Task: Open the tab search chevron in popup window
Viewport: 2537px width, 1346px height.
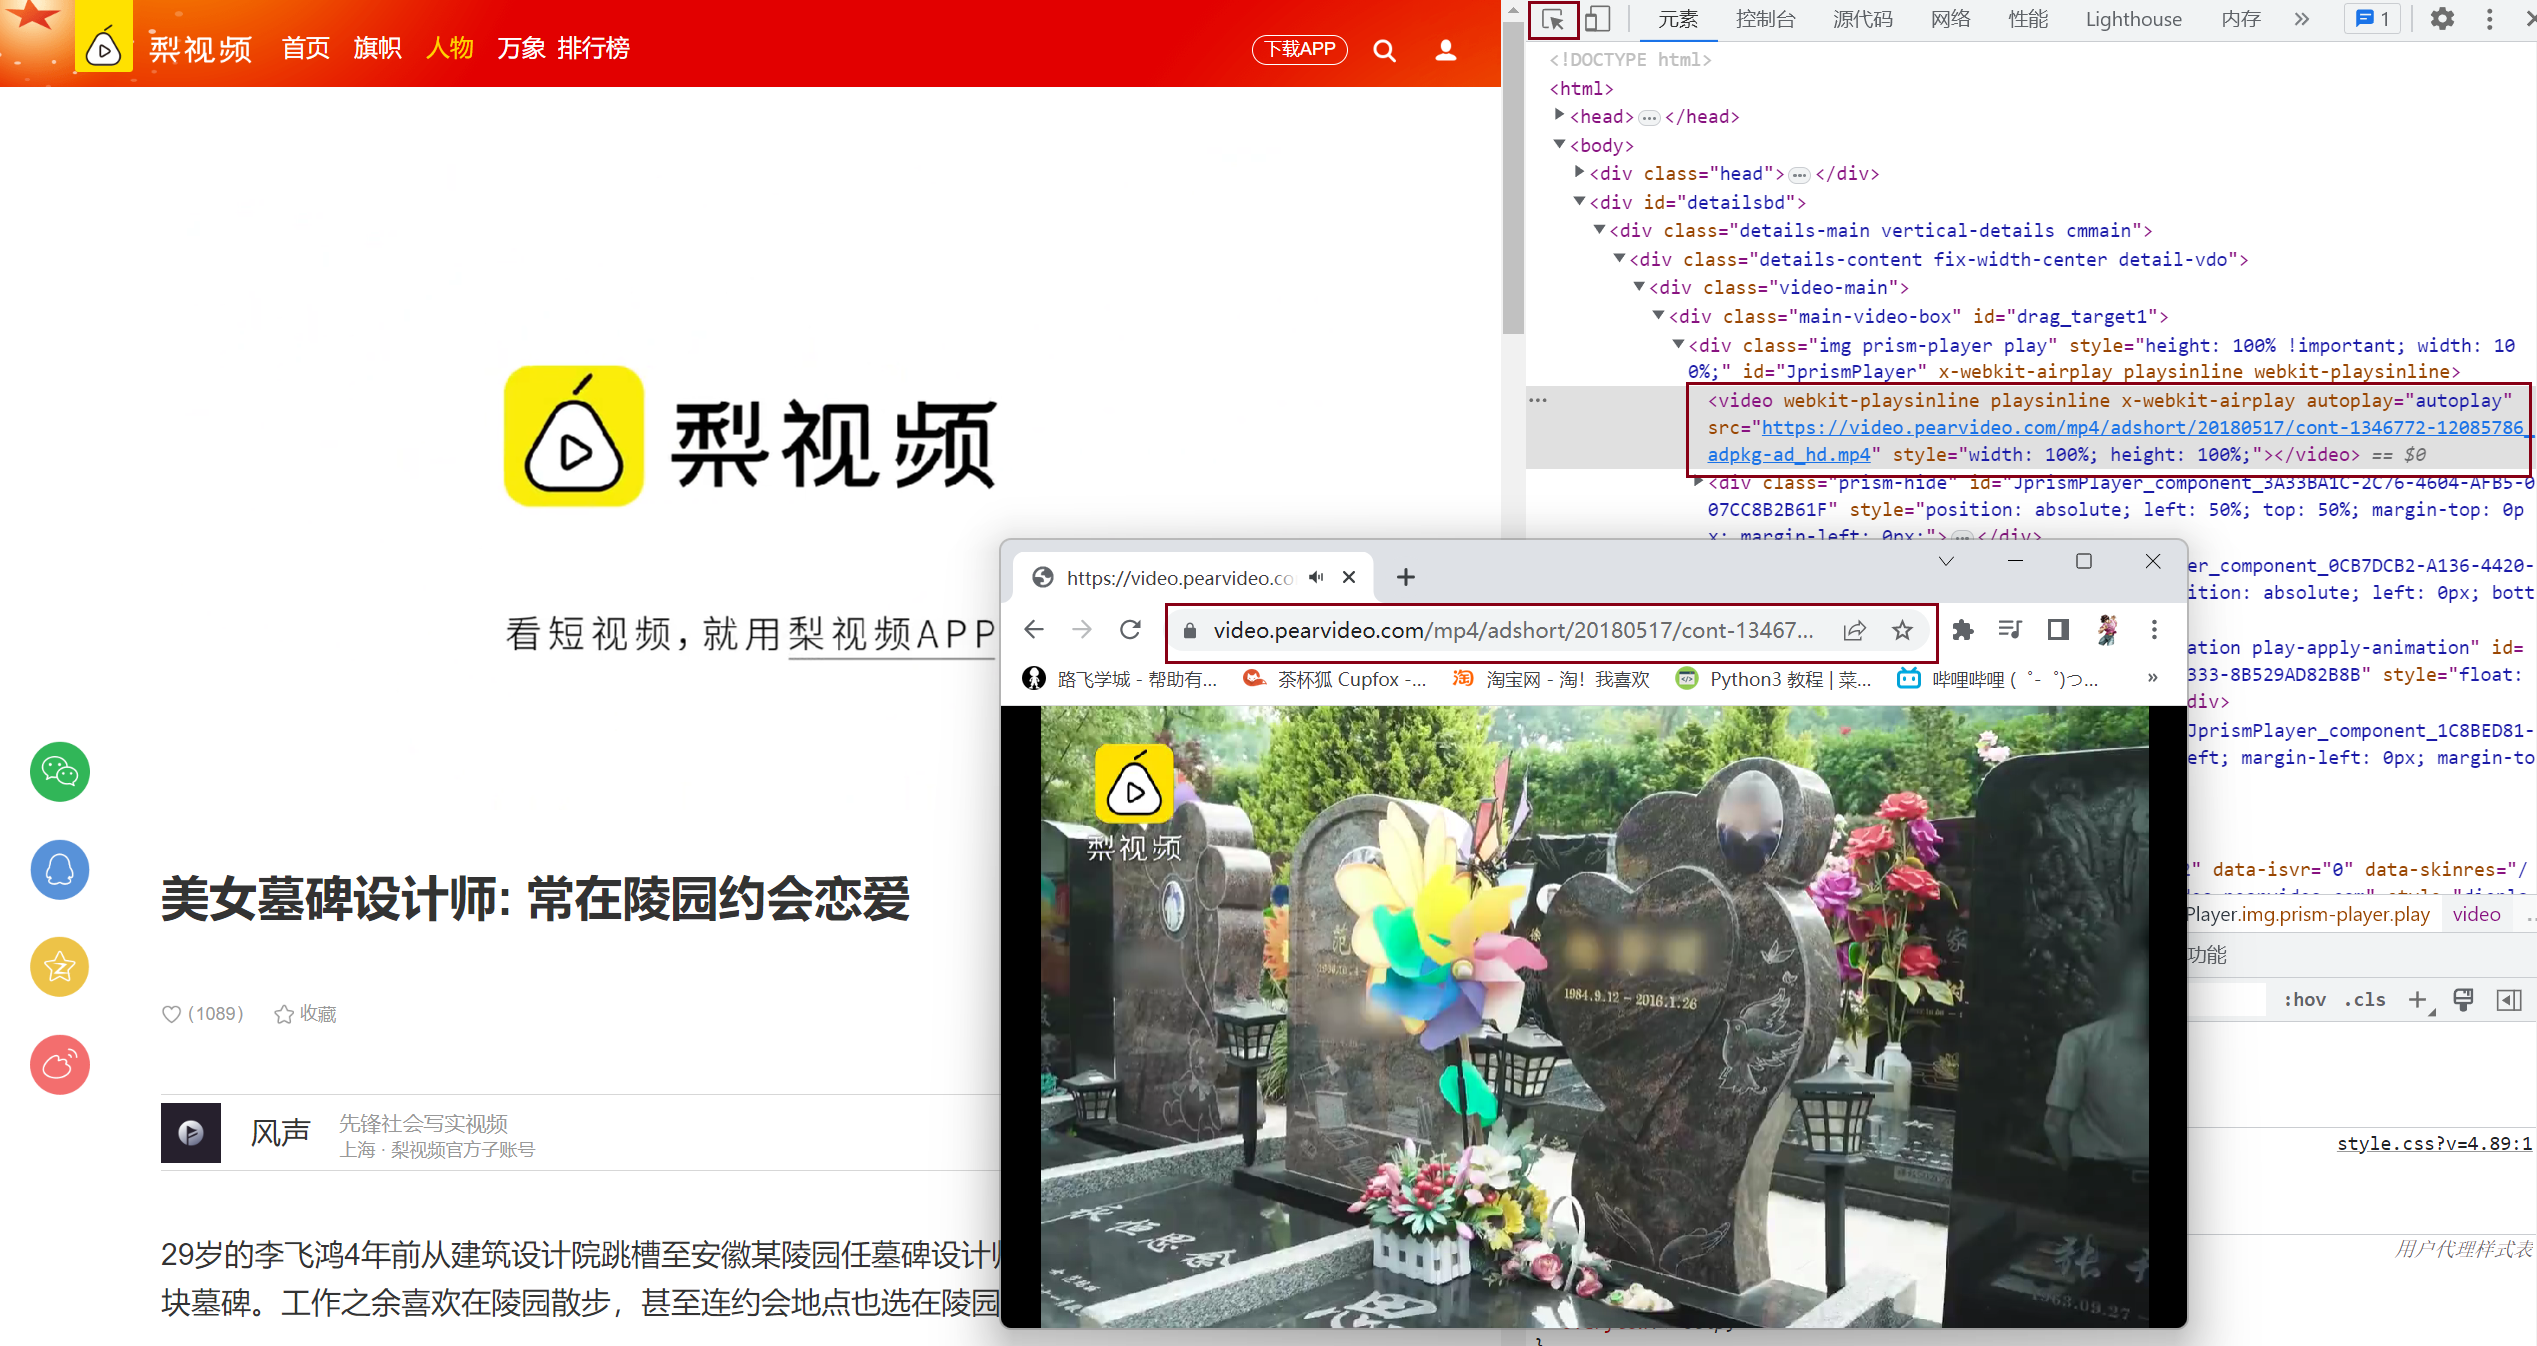Action: point(1946,561)
